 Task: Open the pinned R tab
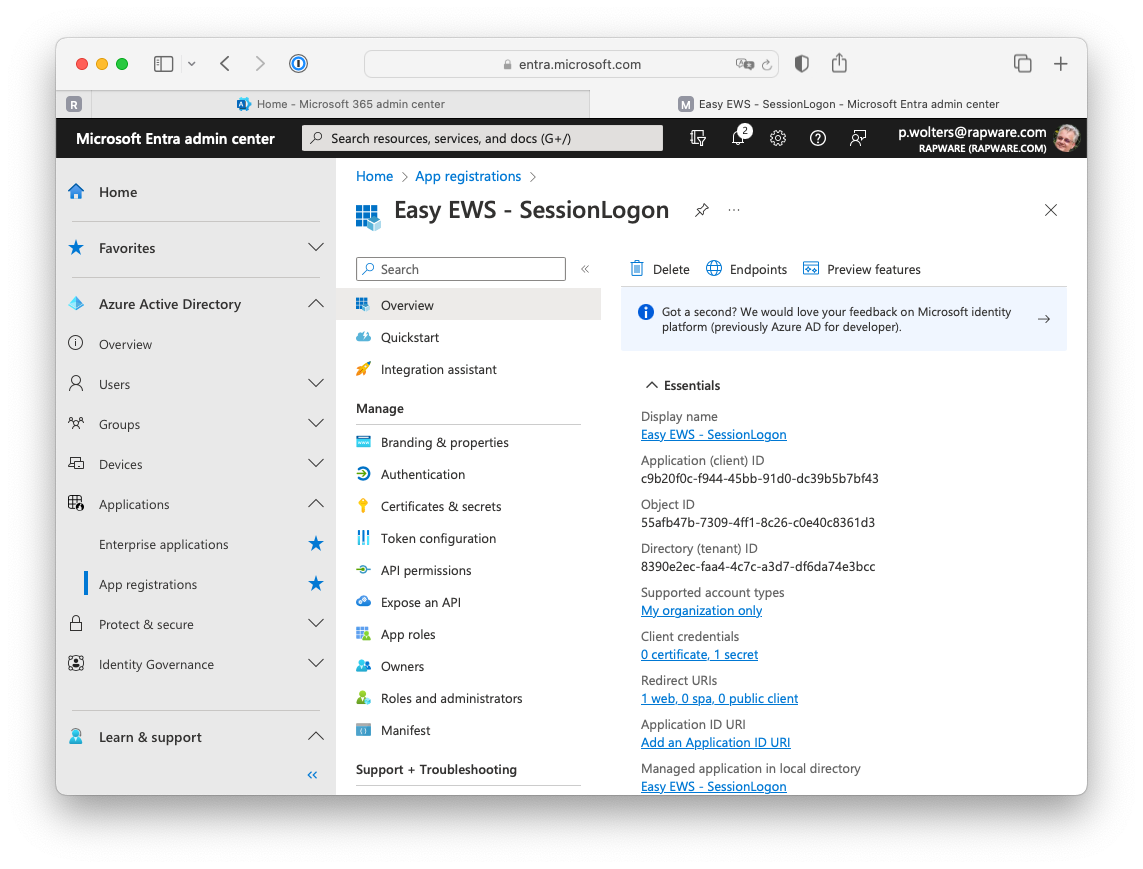pyautogui.click(x=74, y=104)
